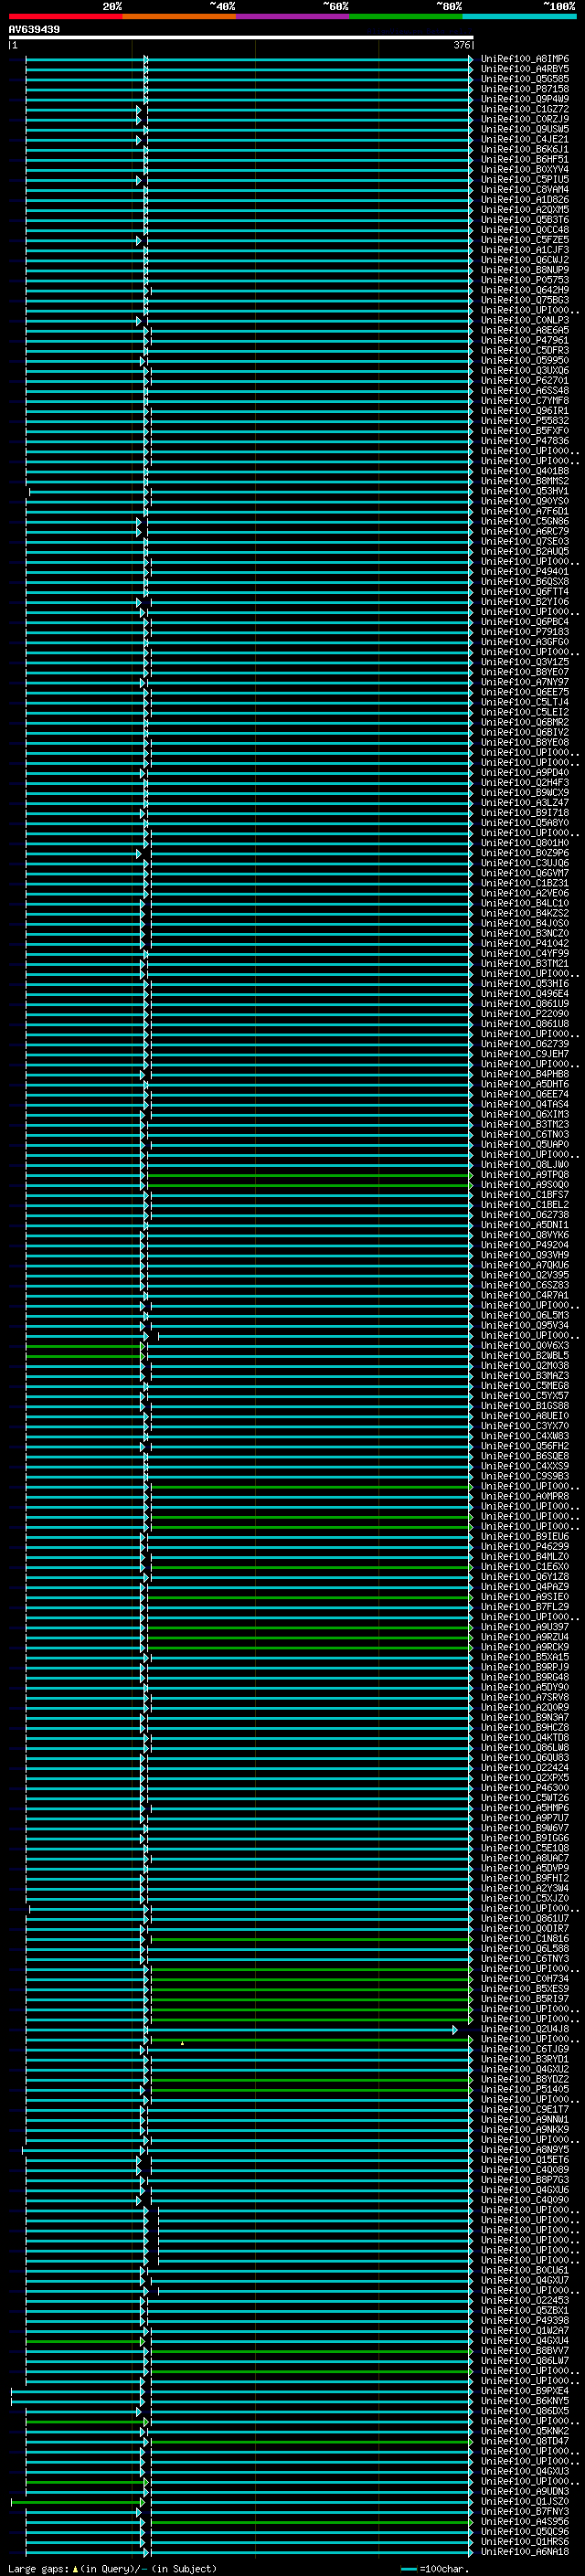Select the UniRef100_Q93VH9 label
This screenshot has height=2576, width=585.
click(x=525, y=1255)
